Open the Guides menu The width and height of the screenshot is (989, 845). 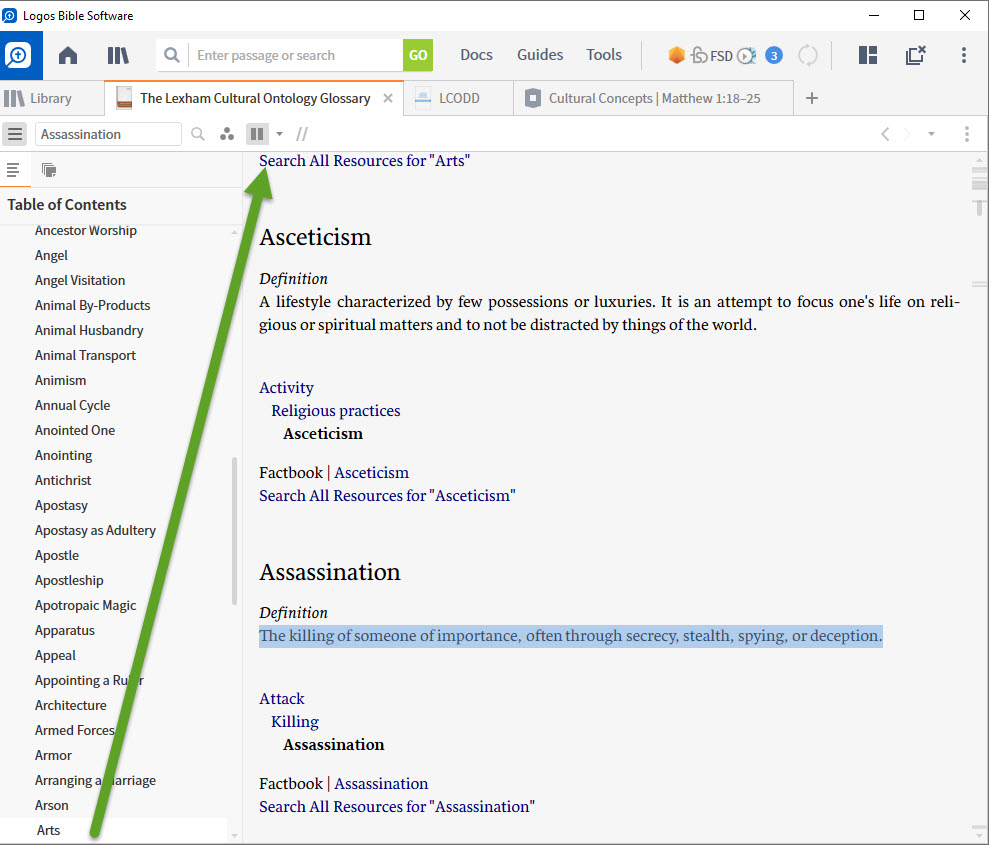click(540, 55)
